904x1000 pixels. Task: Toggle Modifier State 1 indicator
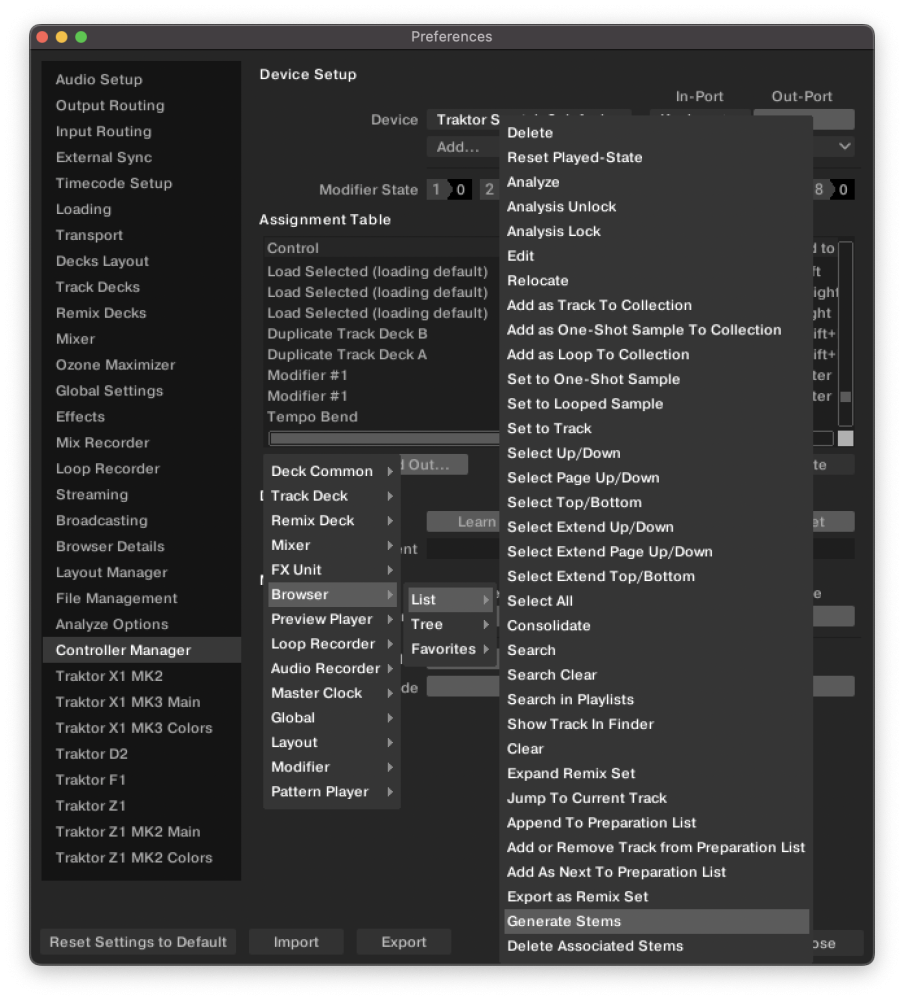tap(449, 189)
